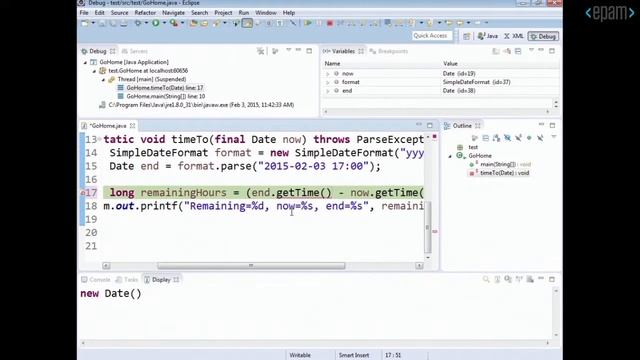Select the Display tab

[161, 280]
